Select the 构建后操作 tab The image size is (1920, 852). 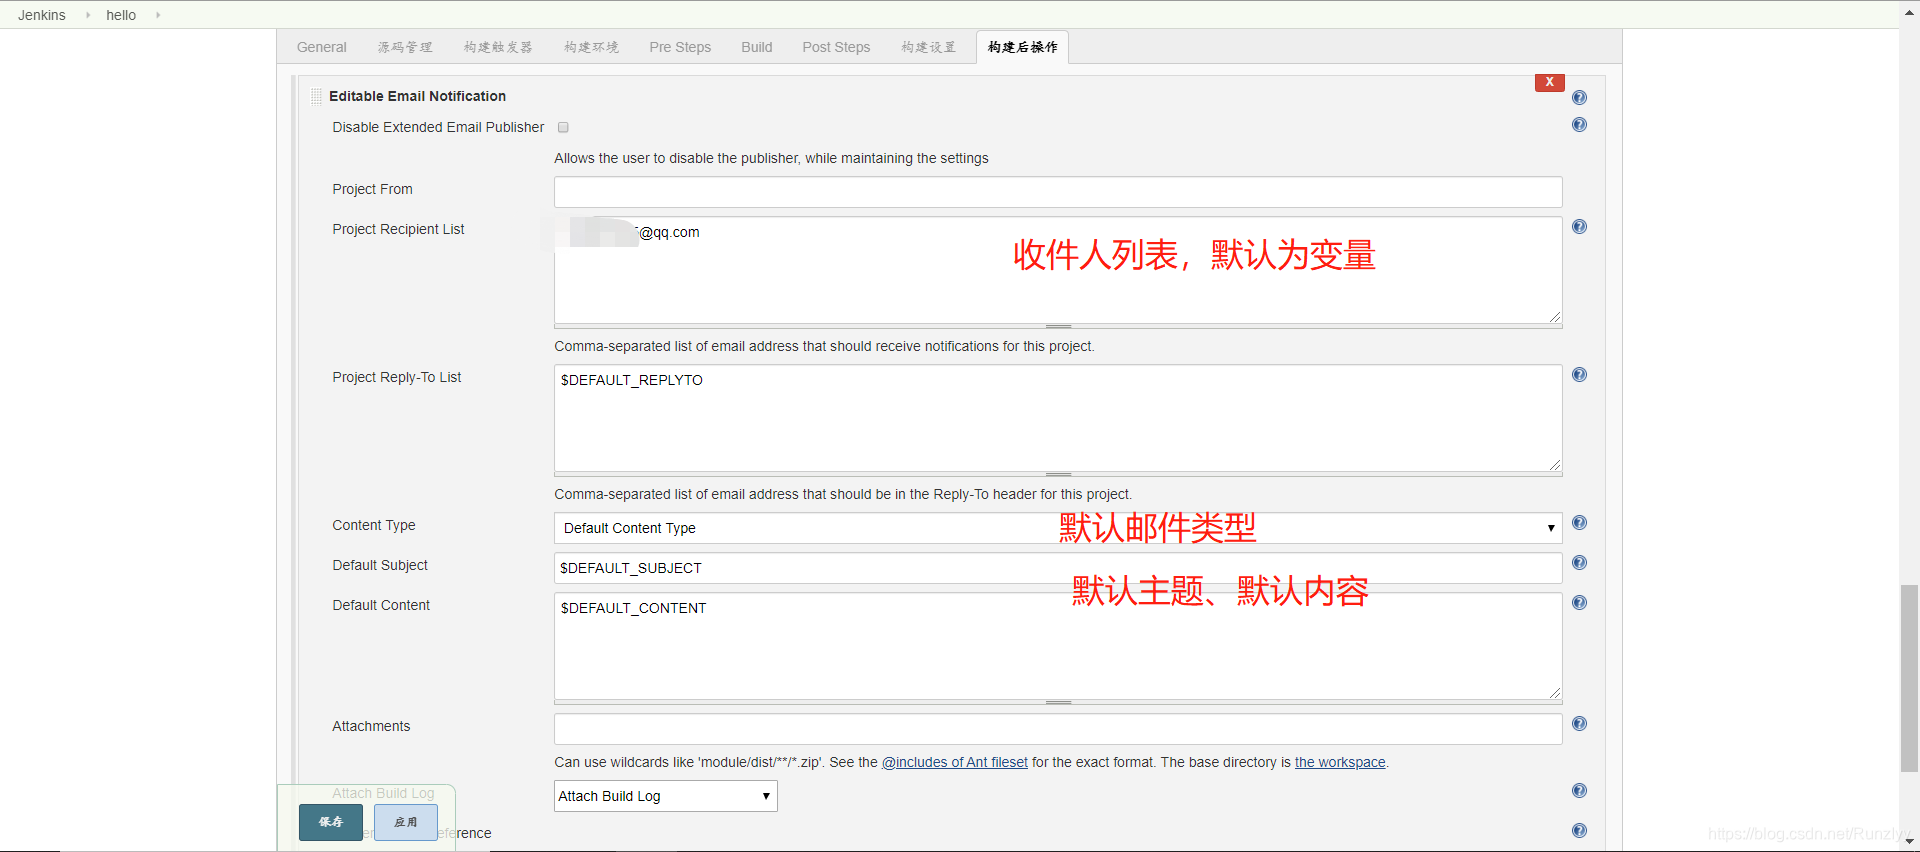[x=1022, y=47]
